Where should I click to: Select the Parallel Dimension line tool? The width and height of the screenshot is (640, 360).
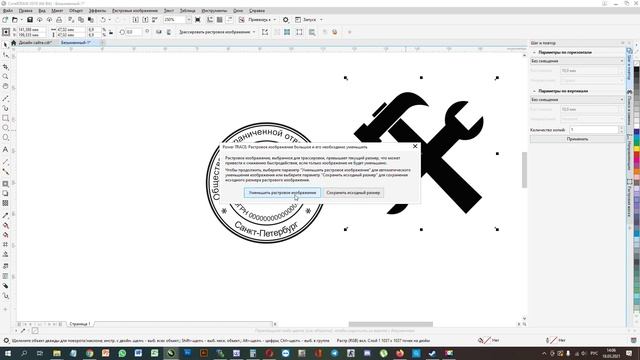click(5, 162)
